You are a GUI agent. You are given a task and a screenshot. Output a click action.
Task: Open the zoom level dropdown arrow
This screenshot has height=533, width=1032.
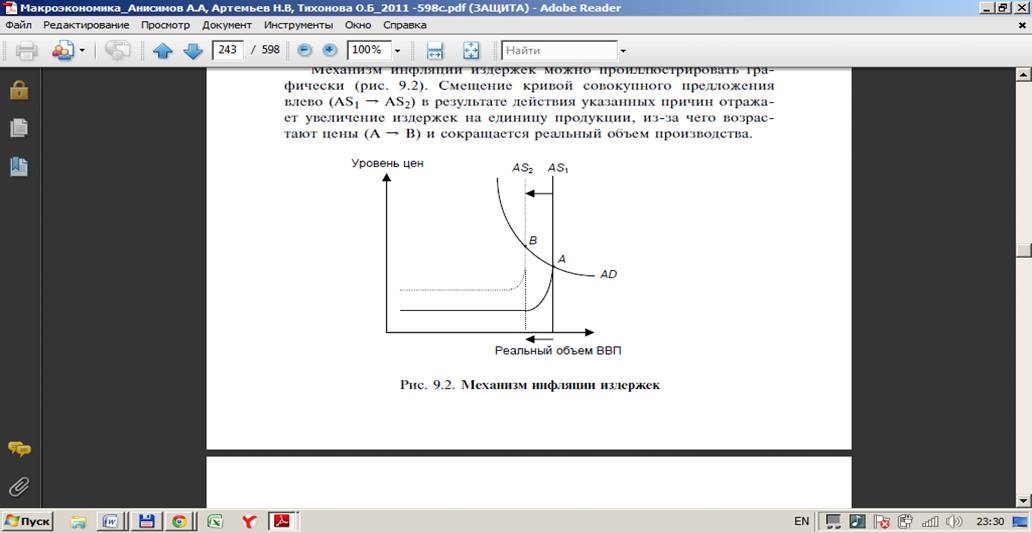point(398,51)
